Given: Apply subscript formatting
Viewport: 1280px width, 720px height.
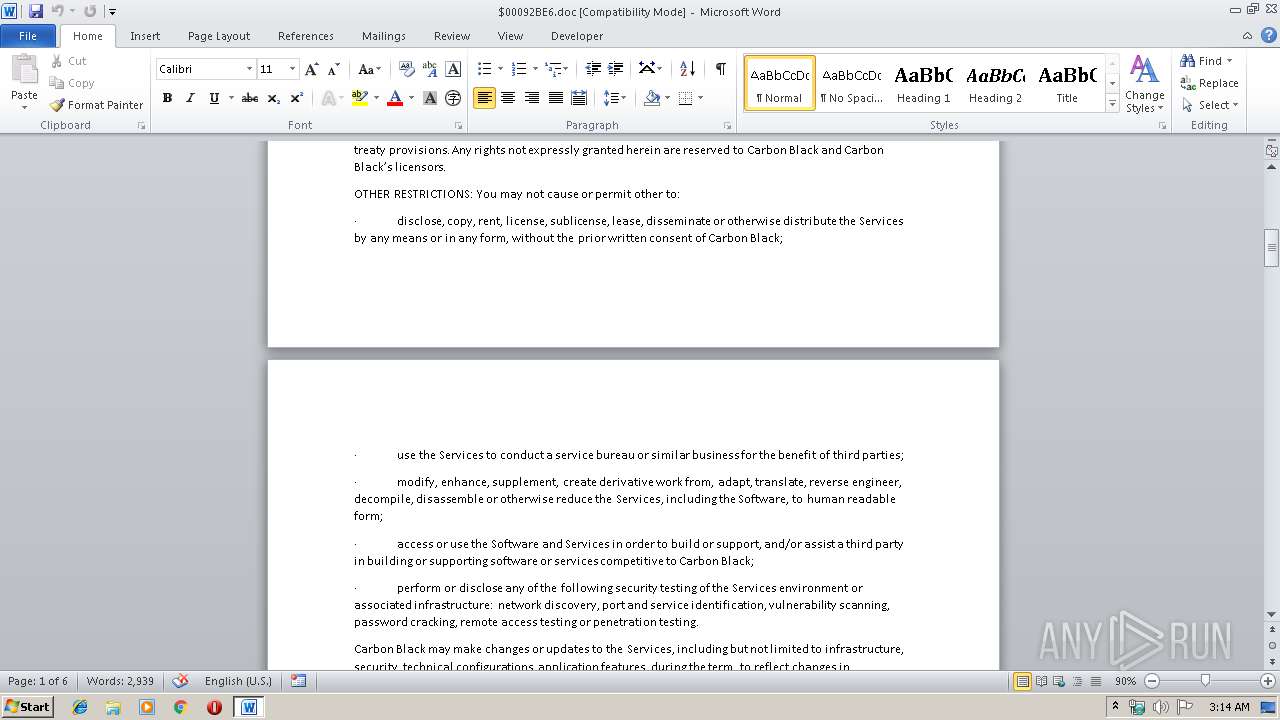Looking at the screenshot, I should pyautogui.click(x=273, y=98).
